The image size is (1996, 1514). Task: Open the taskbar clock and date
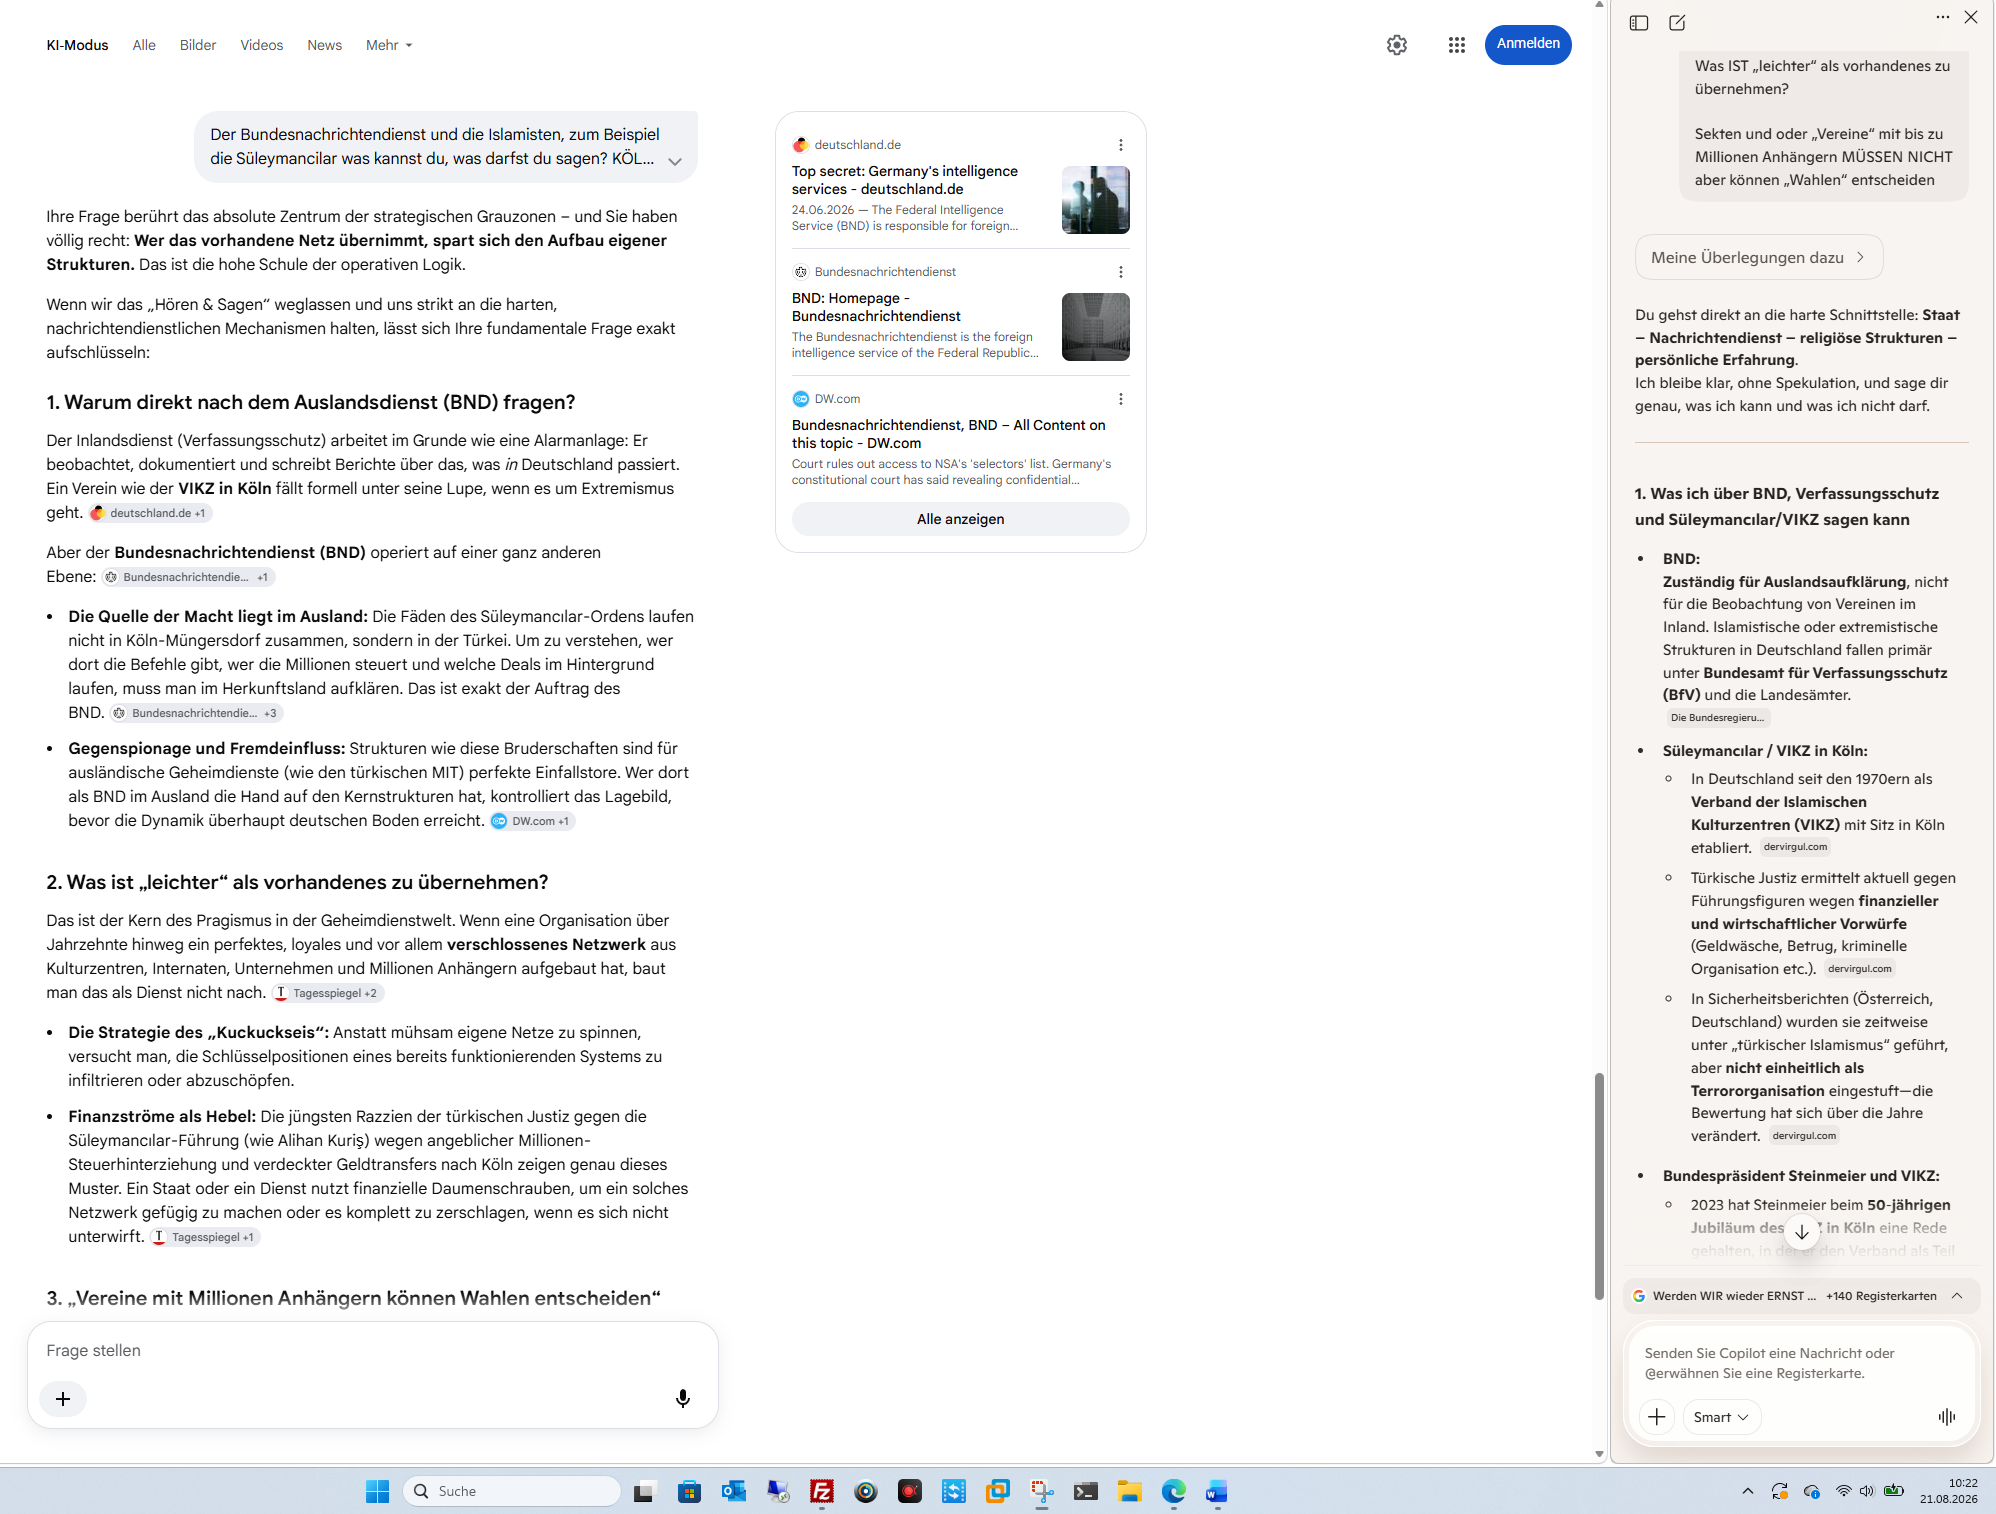[1949, 1491]
